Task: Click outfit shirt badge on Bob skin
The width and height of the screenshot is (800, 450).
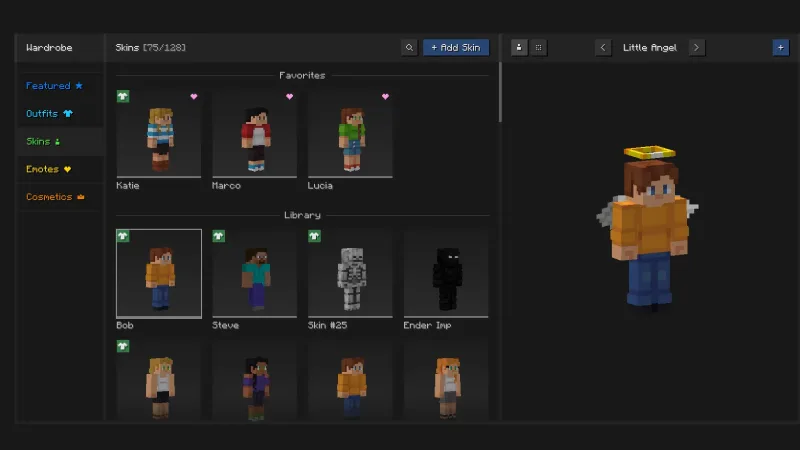Action: (x=123, y=236)
